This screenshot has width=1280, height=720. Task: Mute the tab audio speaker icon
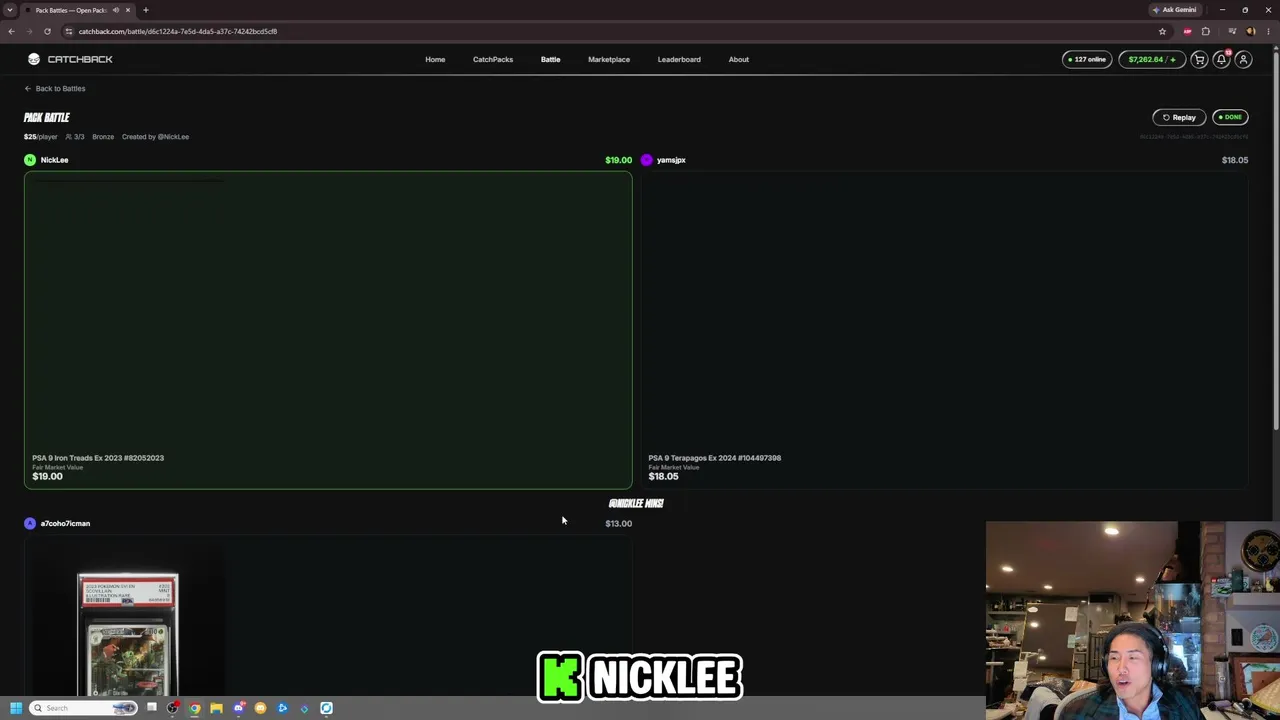tap(116, 10)
